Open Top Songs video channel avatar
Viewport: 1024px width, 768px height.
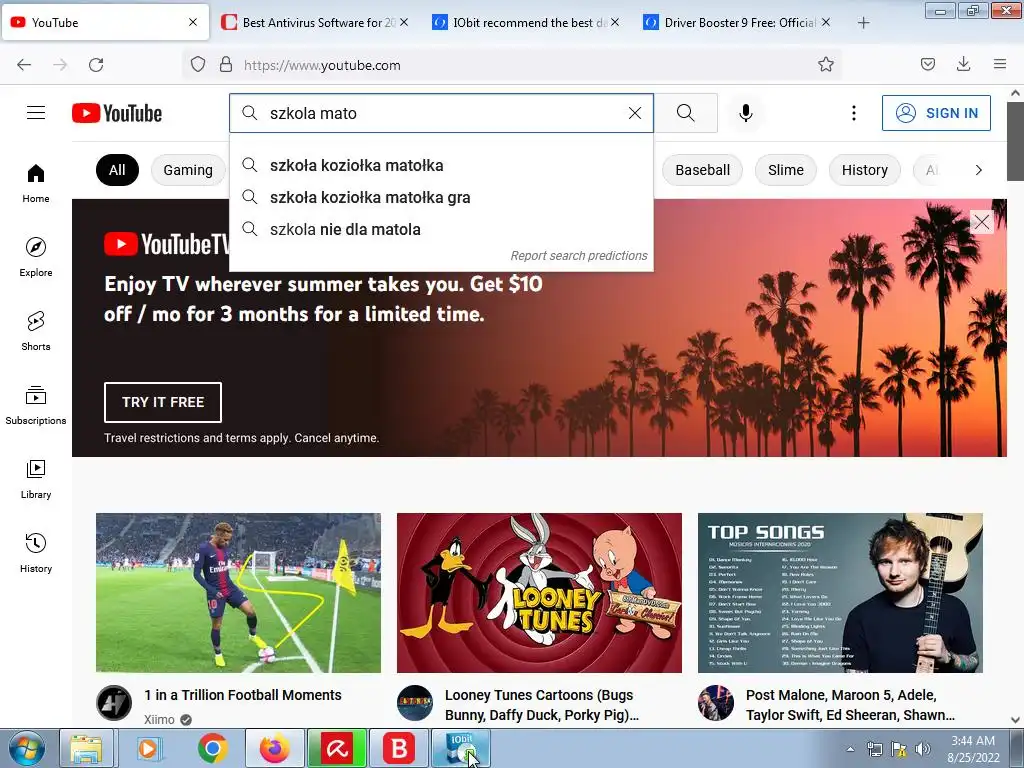716,703
